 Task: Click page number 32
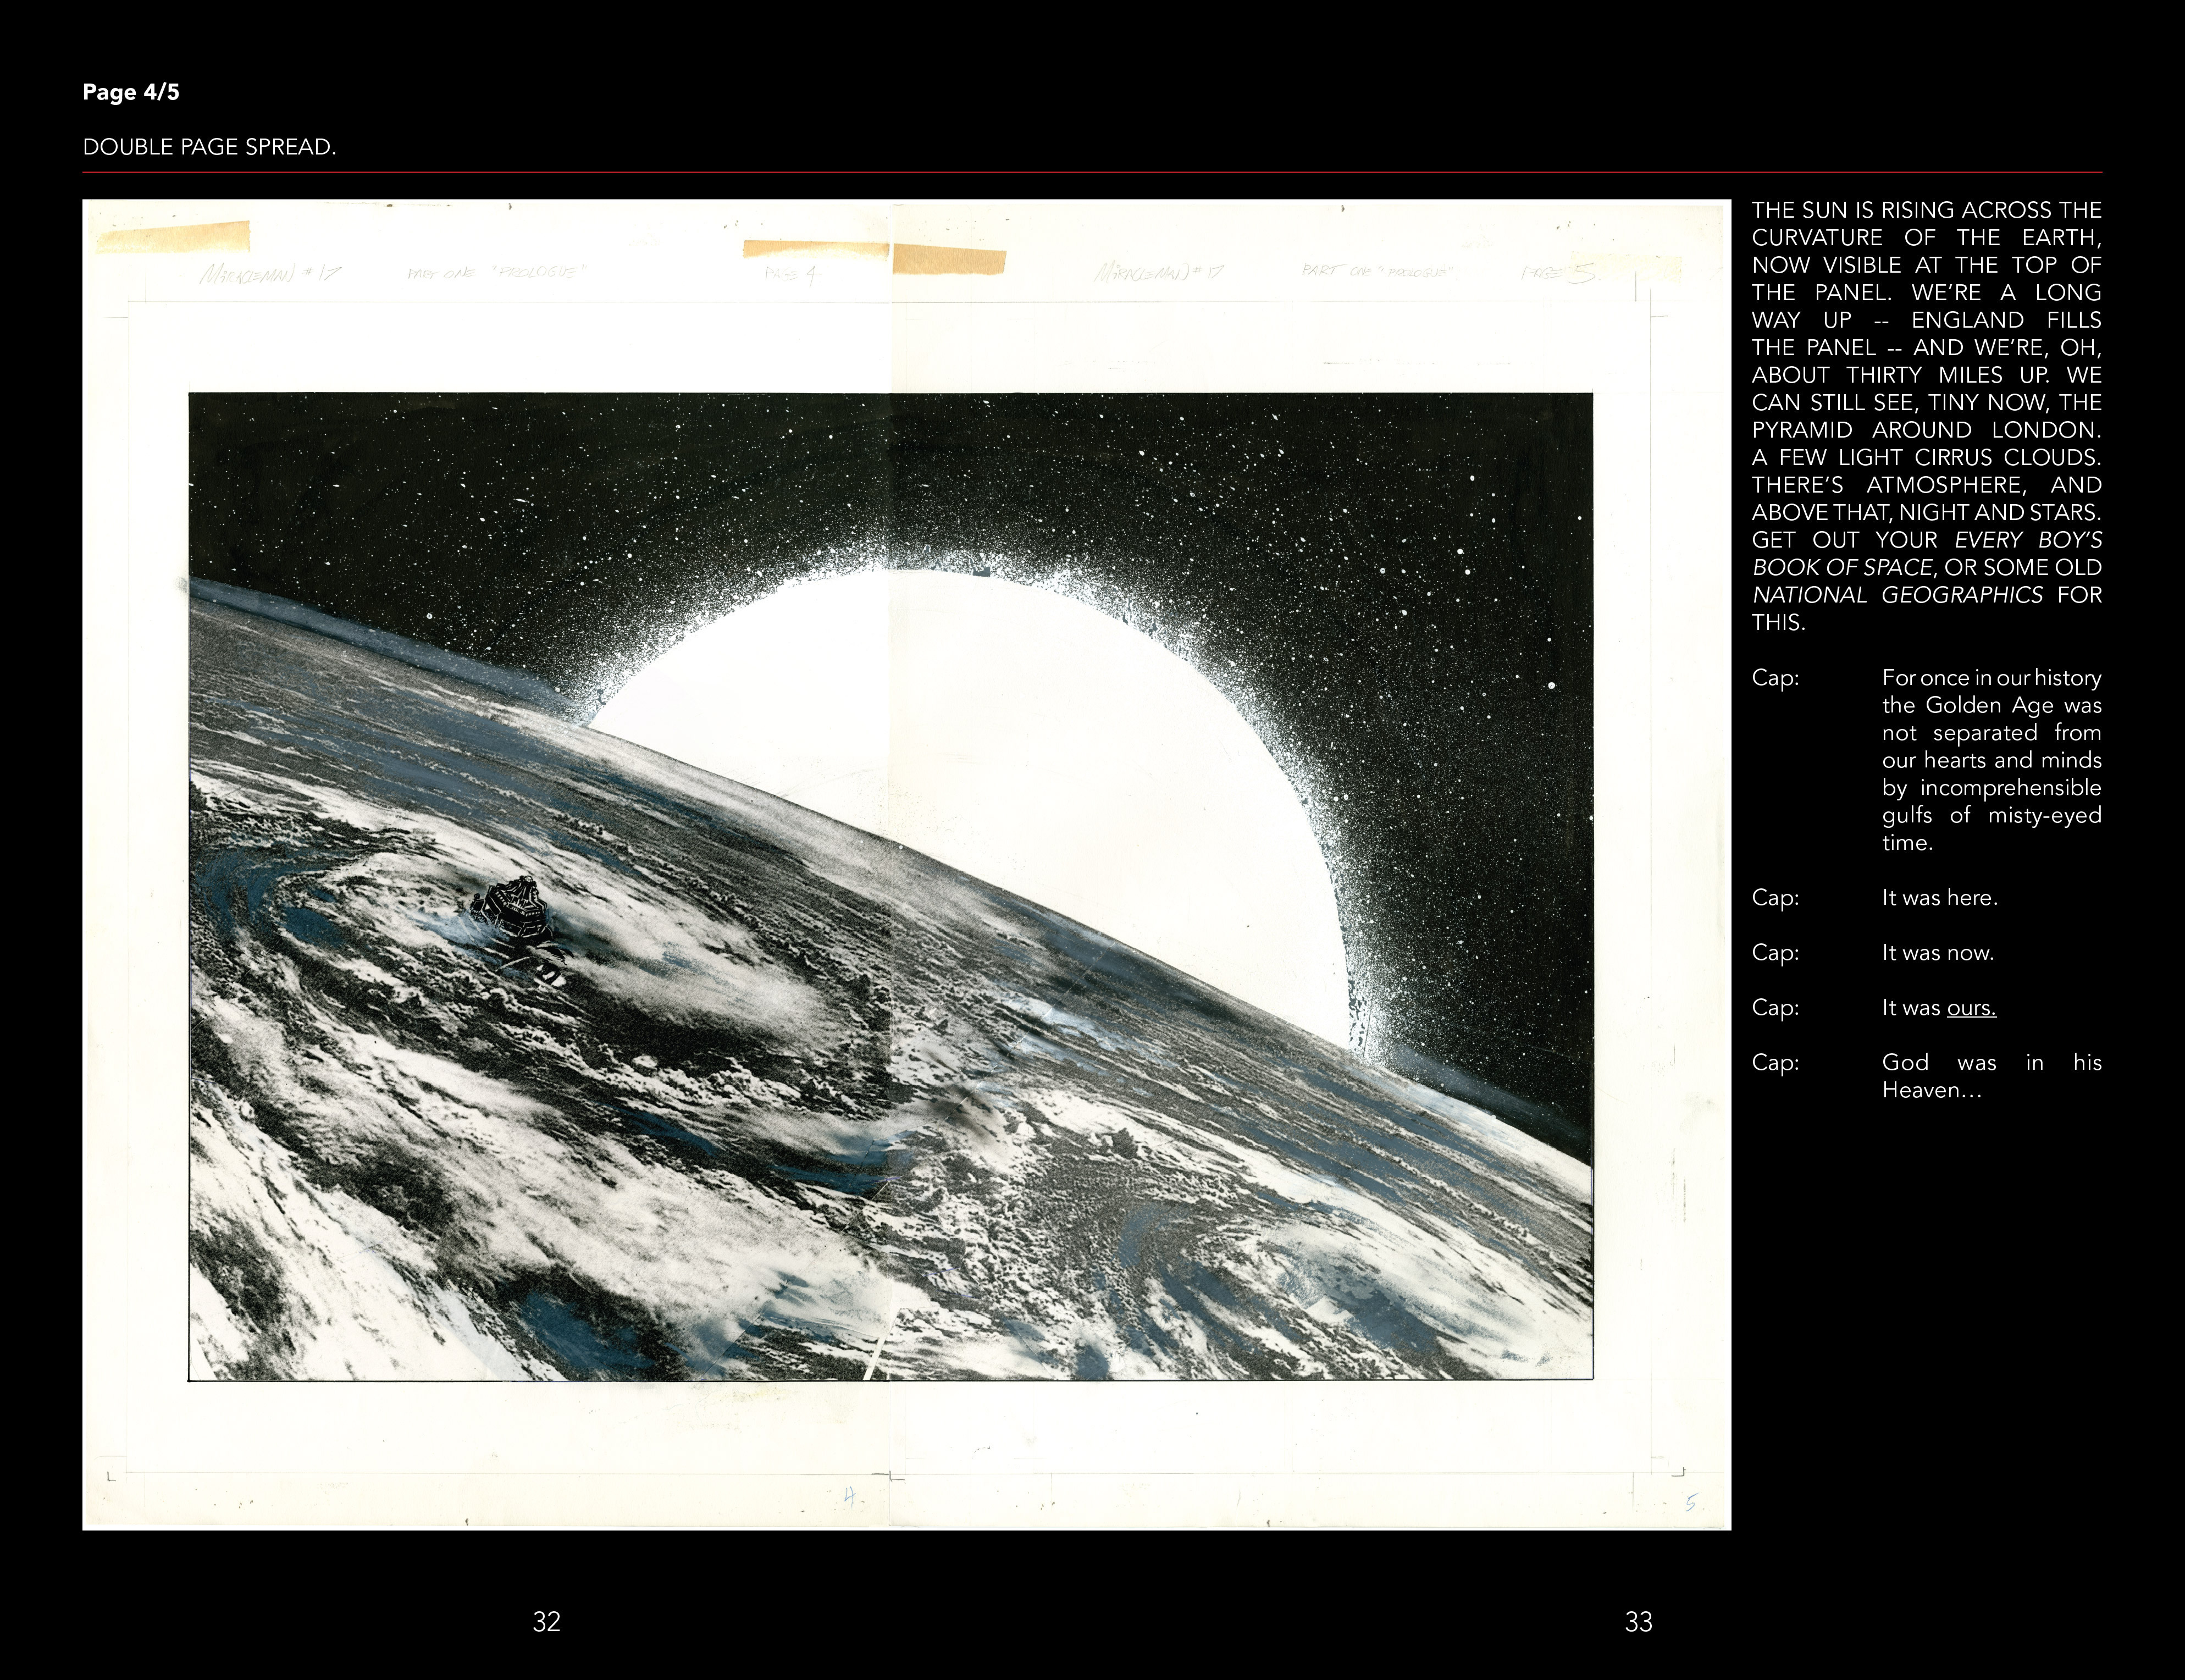coord(546,1621)
